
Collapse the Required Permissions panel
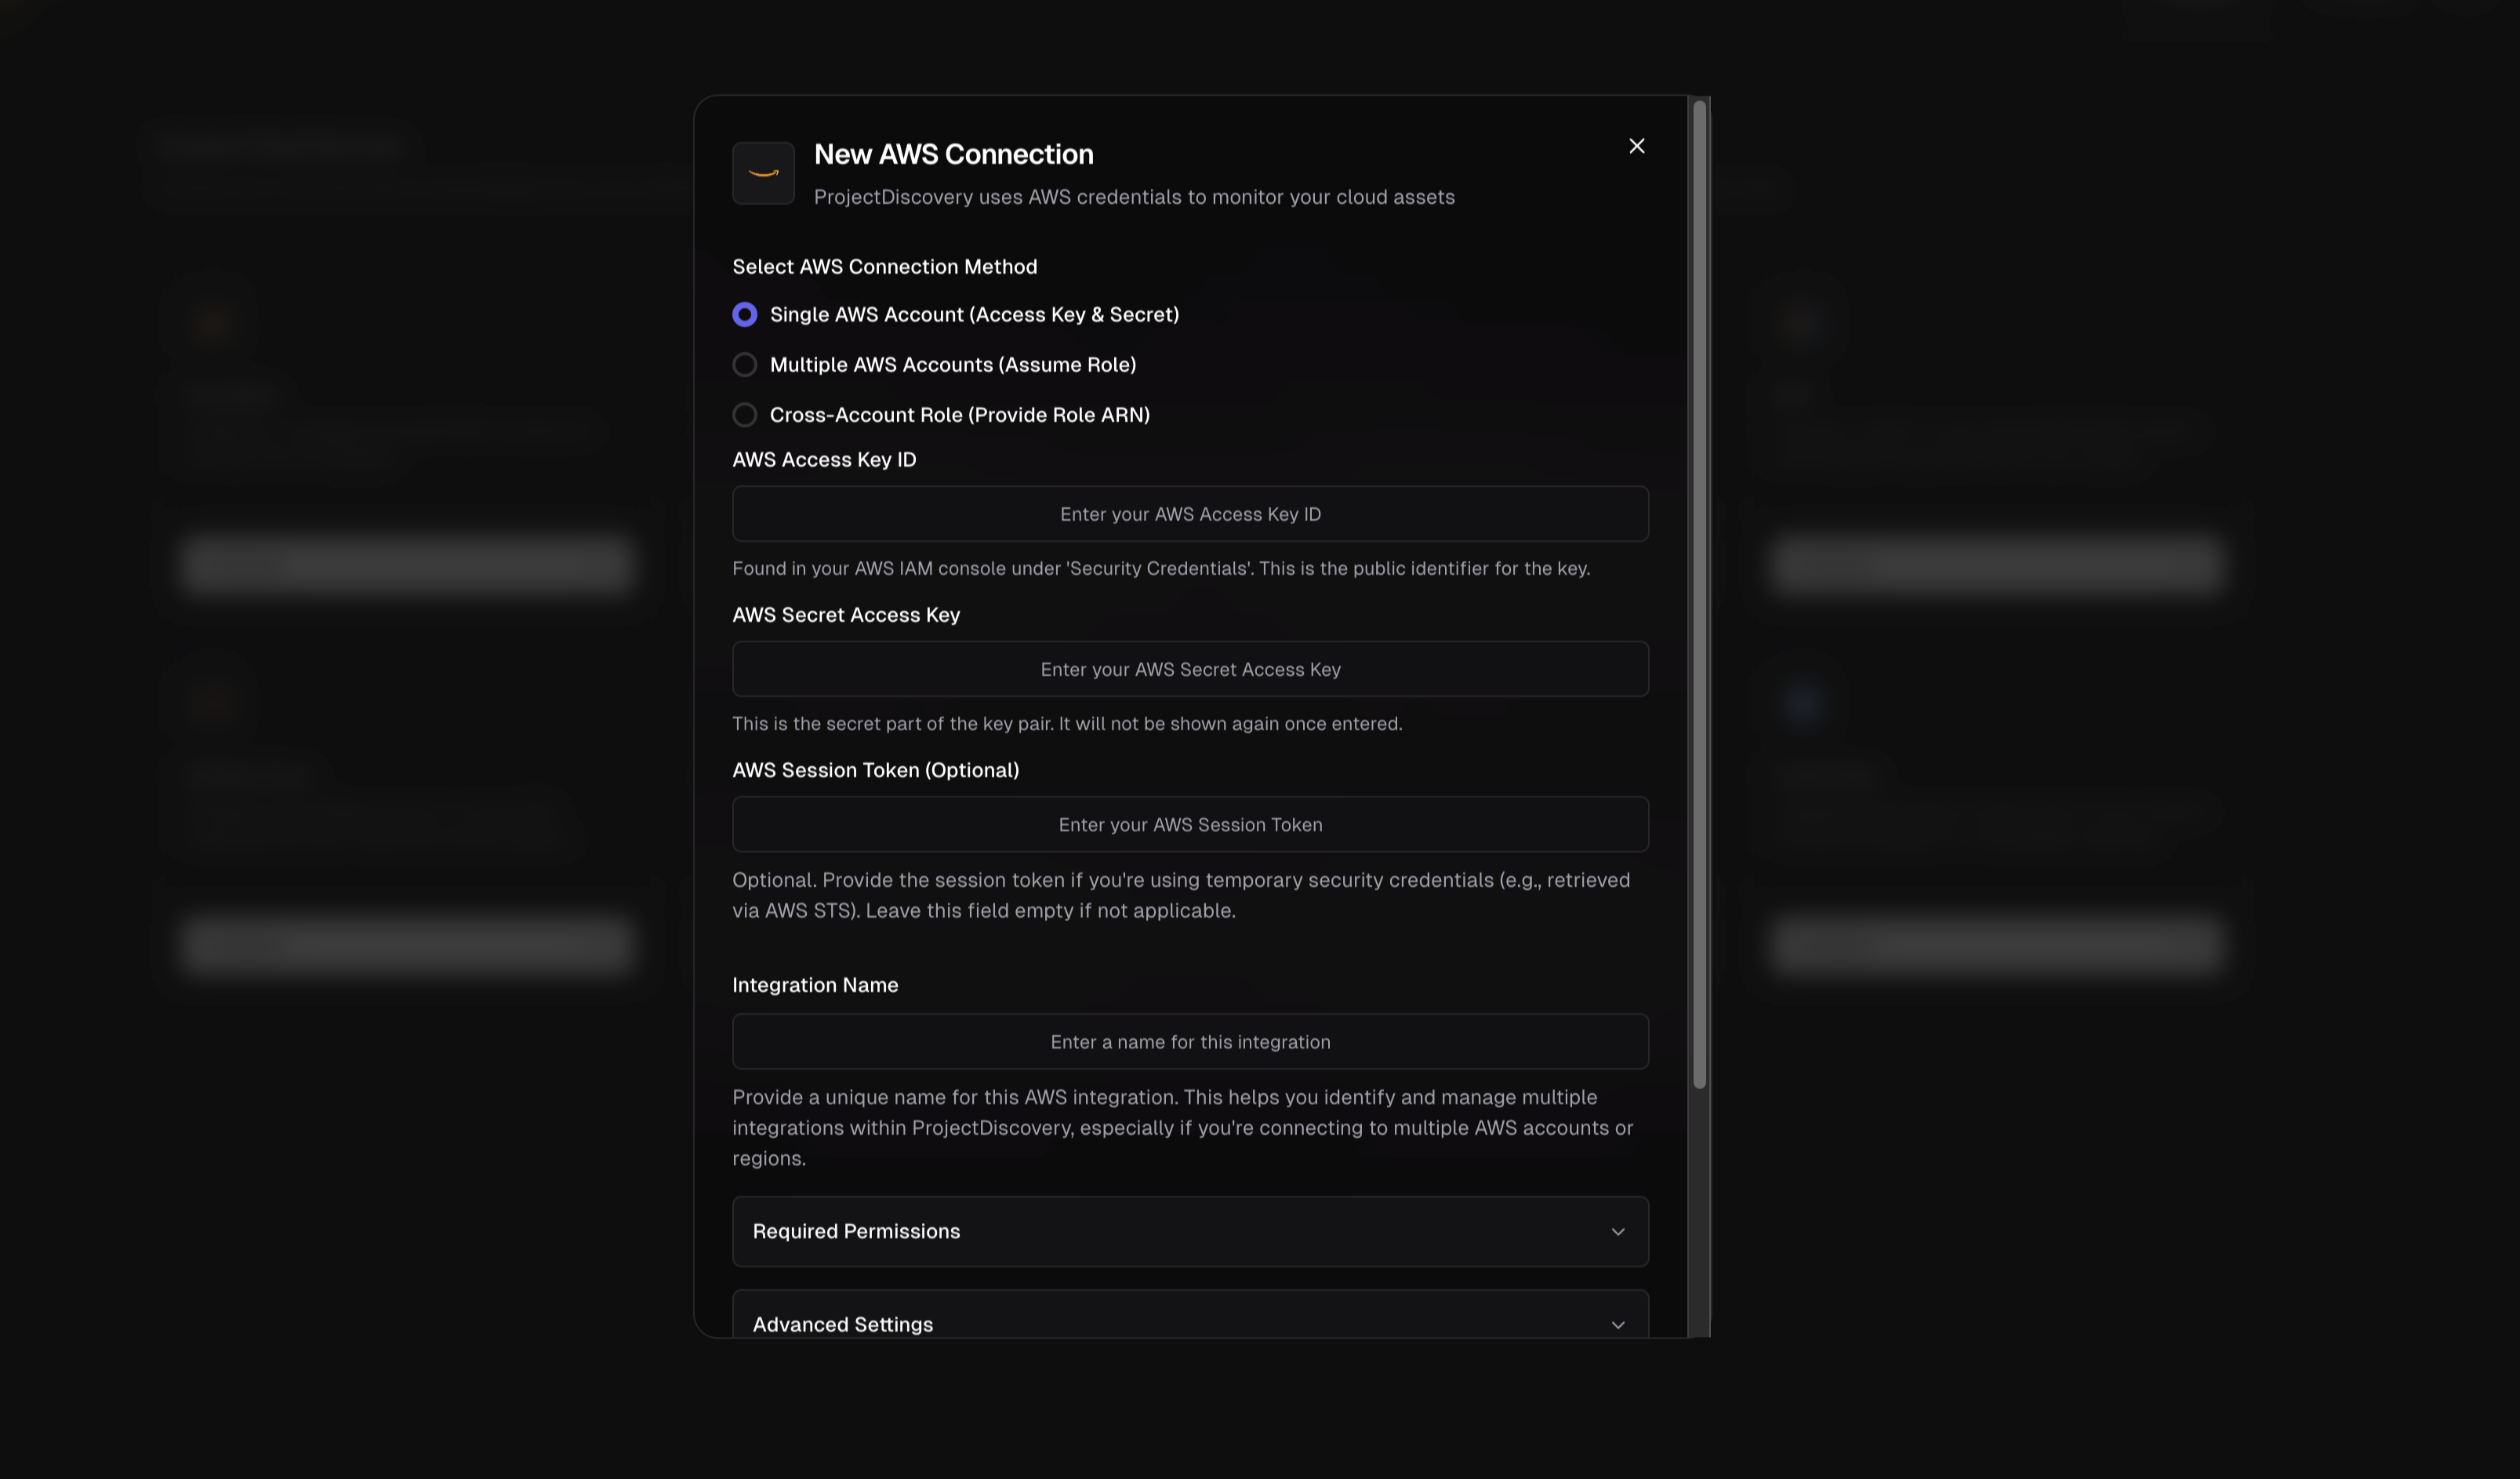[x=1189, y=1231]
